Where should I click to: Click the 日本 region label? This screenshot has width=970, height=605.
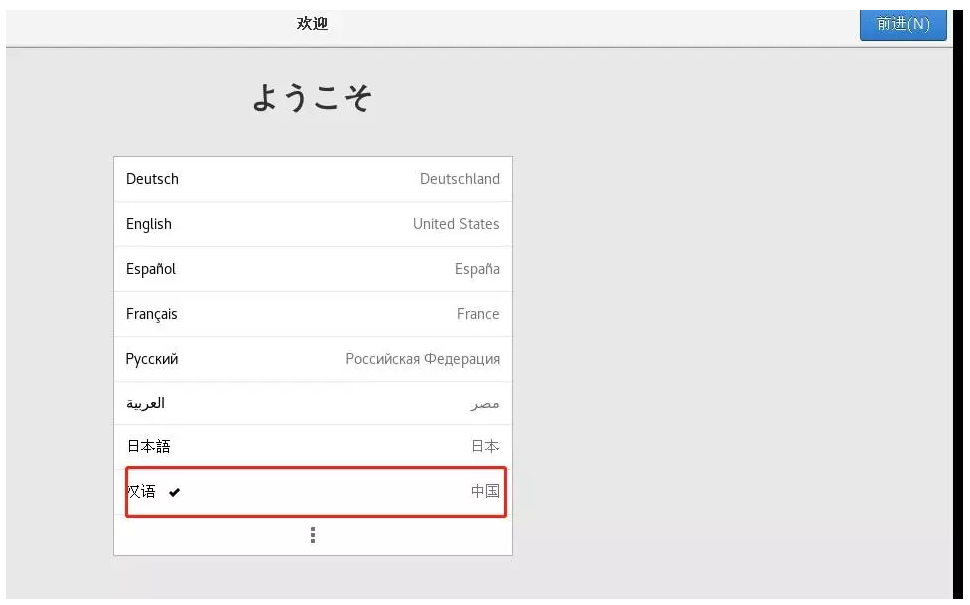tap(485, 447)
